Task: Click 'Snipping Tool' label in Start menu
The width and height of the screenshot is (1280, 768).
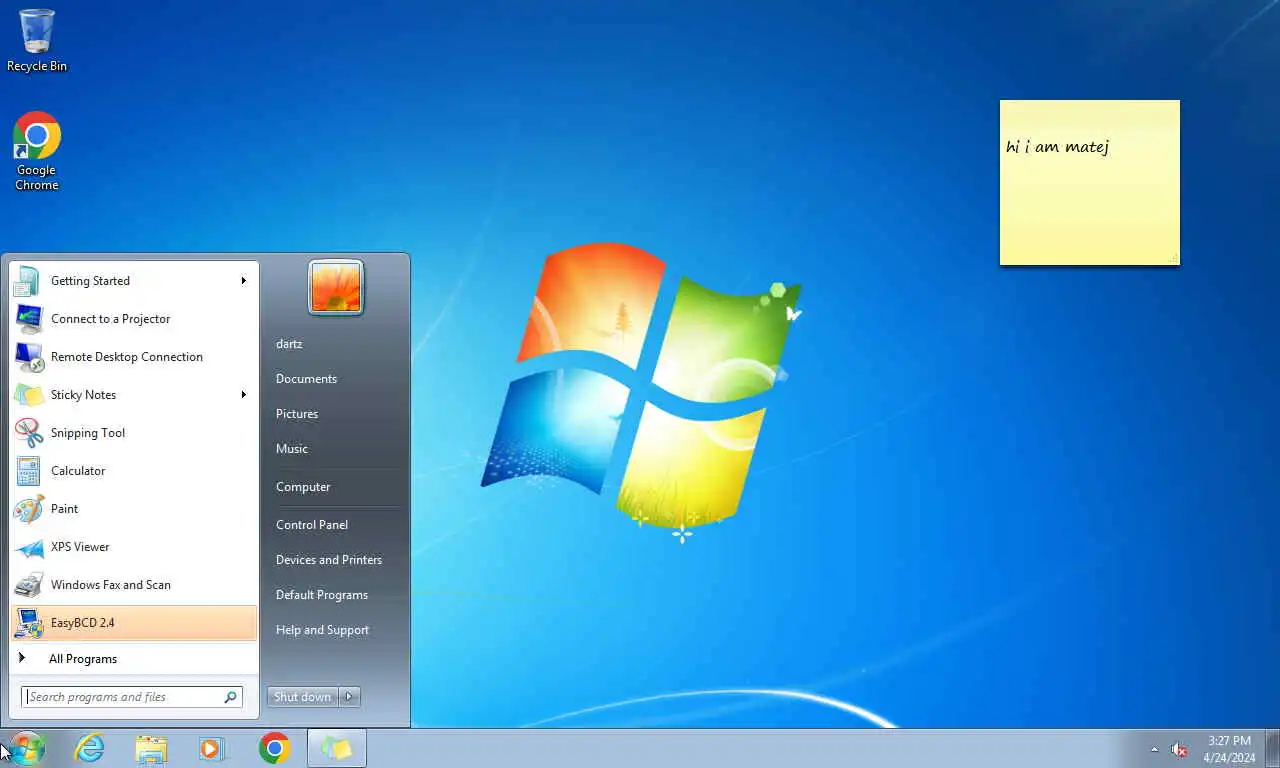Action: point(88,433)
